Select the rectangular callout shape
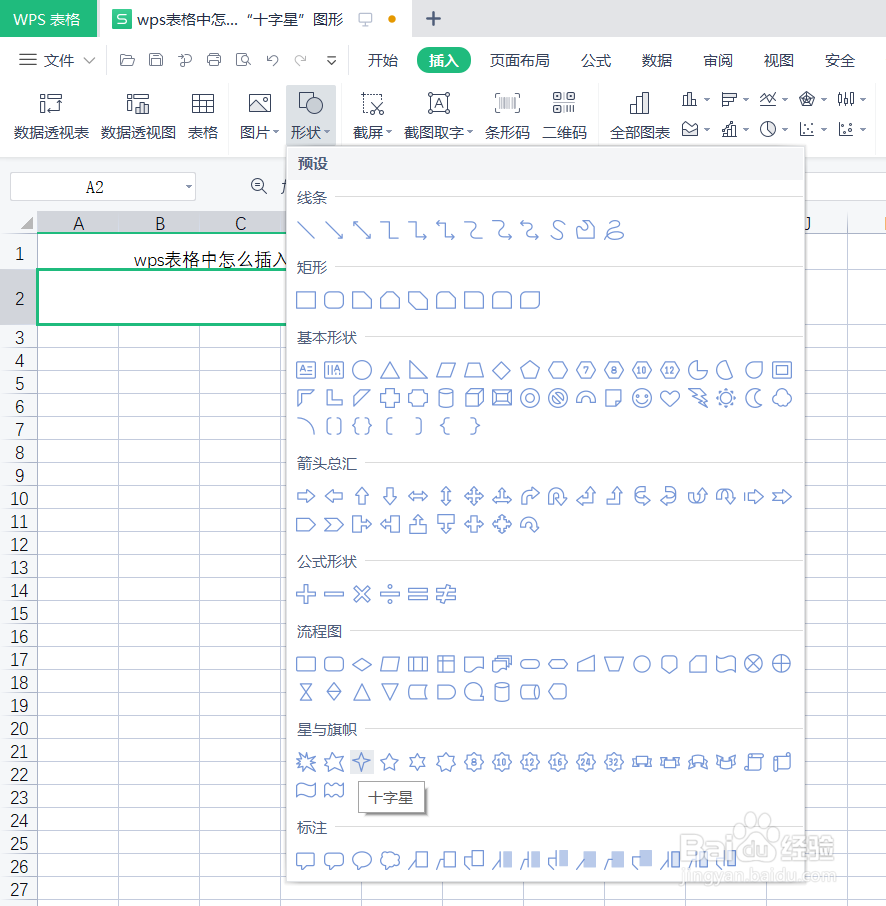The image size is (886, 906). [x=306, y=860]
